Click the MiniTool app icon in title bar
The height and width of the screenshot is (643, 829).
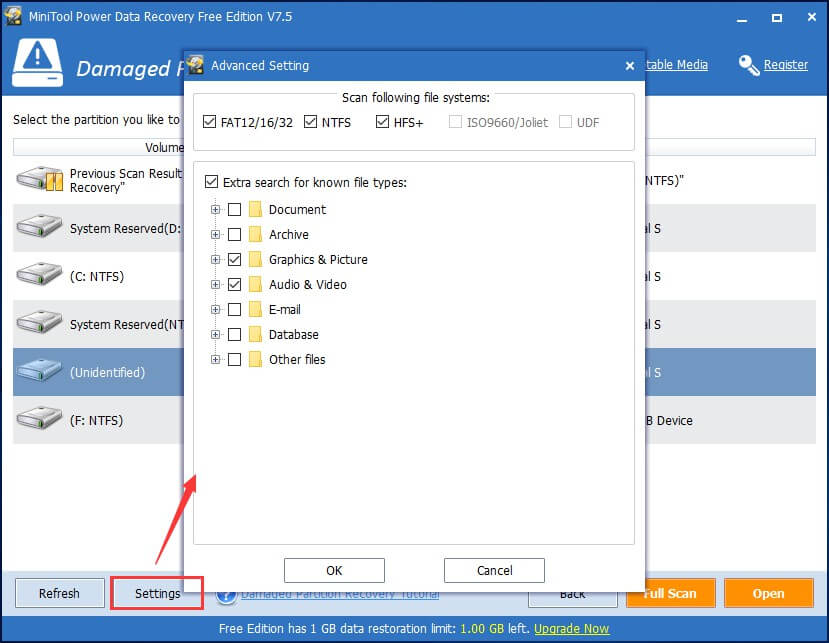(13, 16)
